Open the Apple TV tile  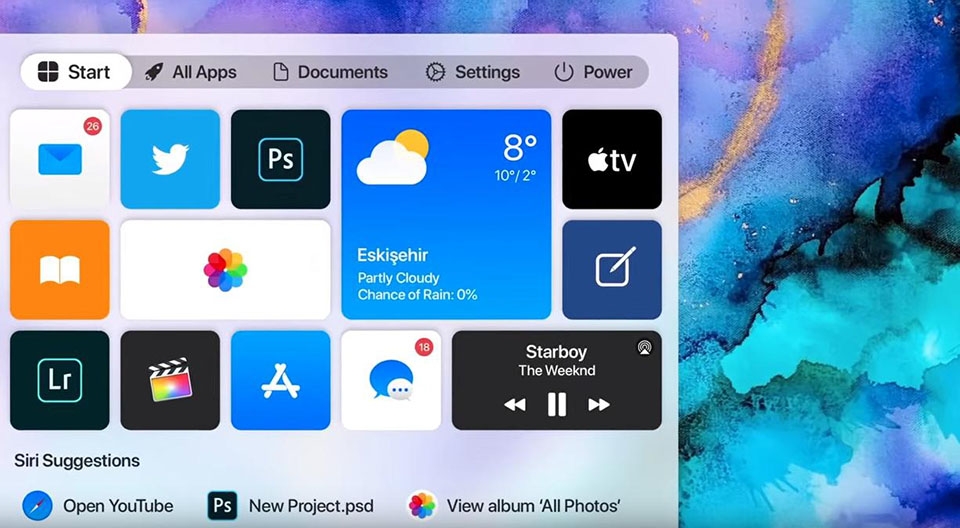click(612, 159)
